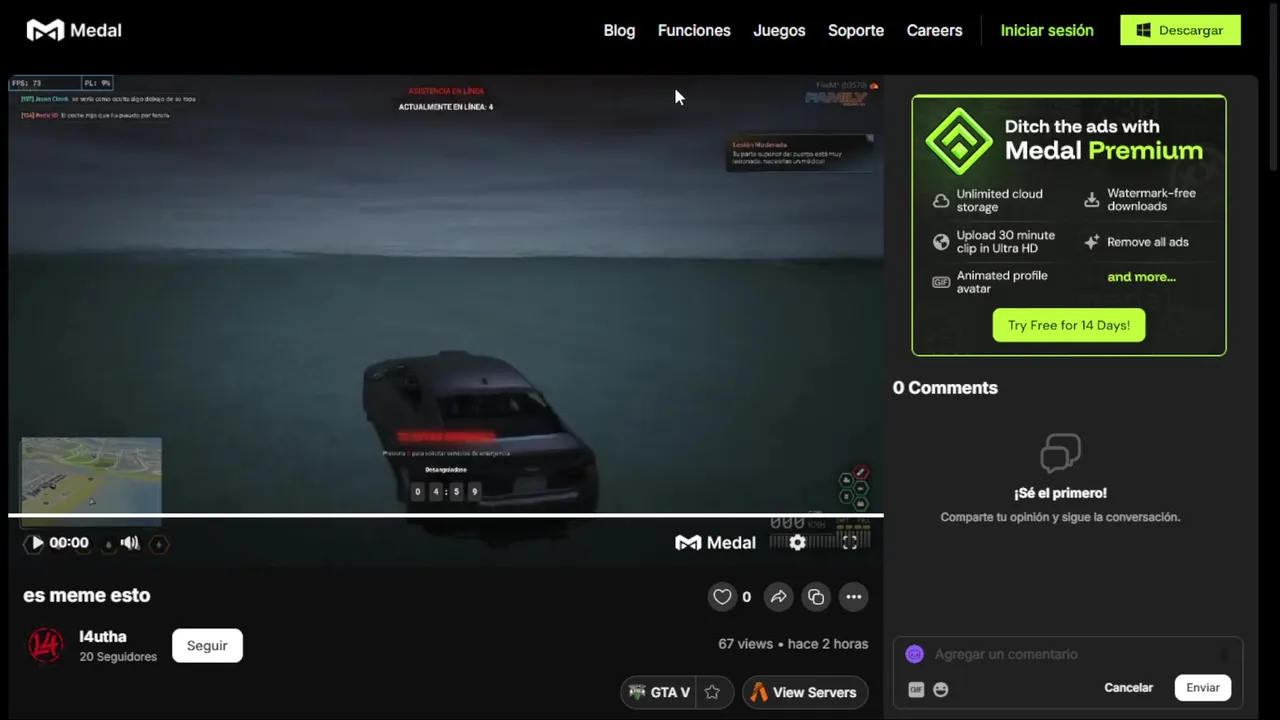
Task: Click the 00:00 video timestamp
Action: click(x=69, y=543)
